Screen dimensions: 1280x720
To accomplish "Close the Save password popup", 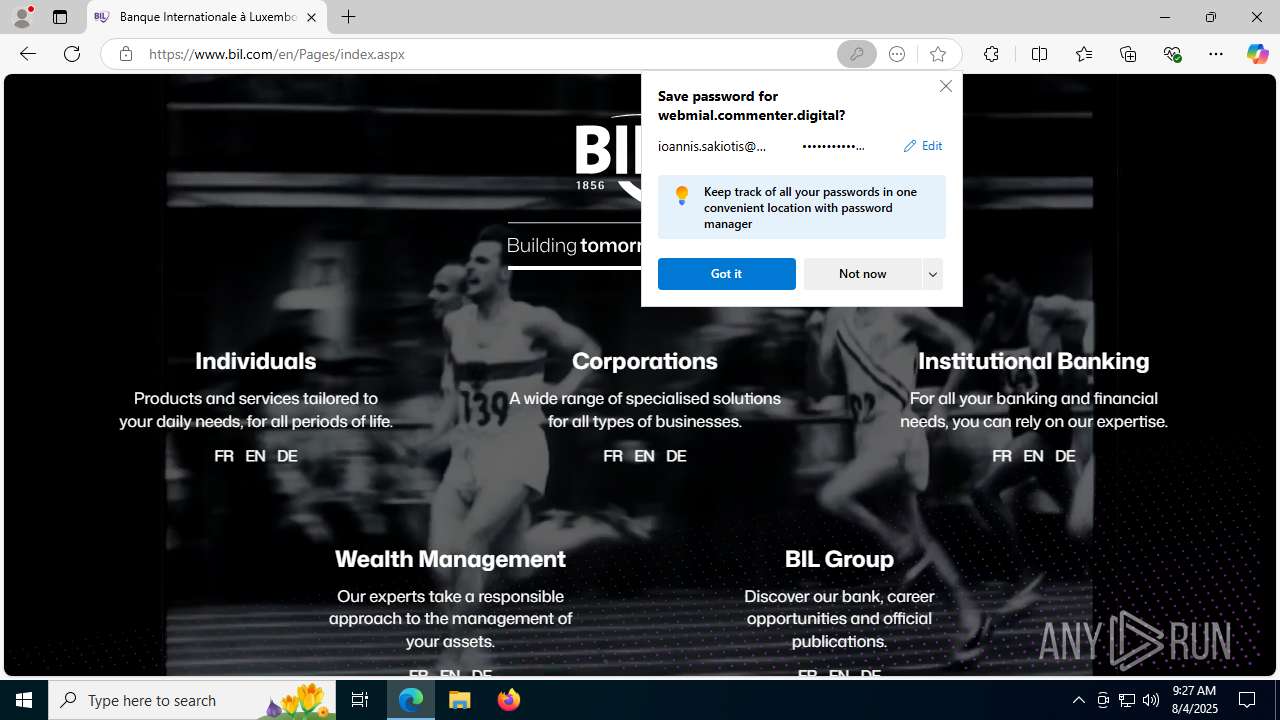I will click(945, 86).
